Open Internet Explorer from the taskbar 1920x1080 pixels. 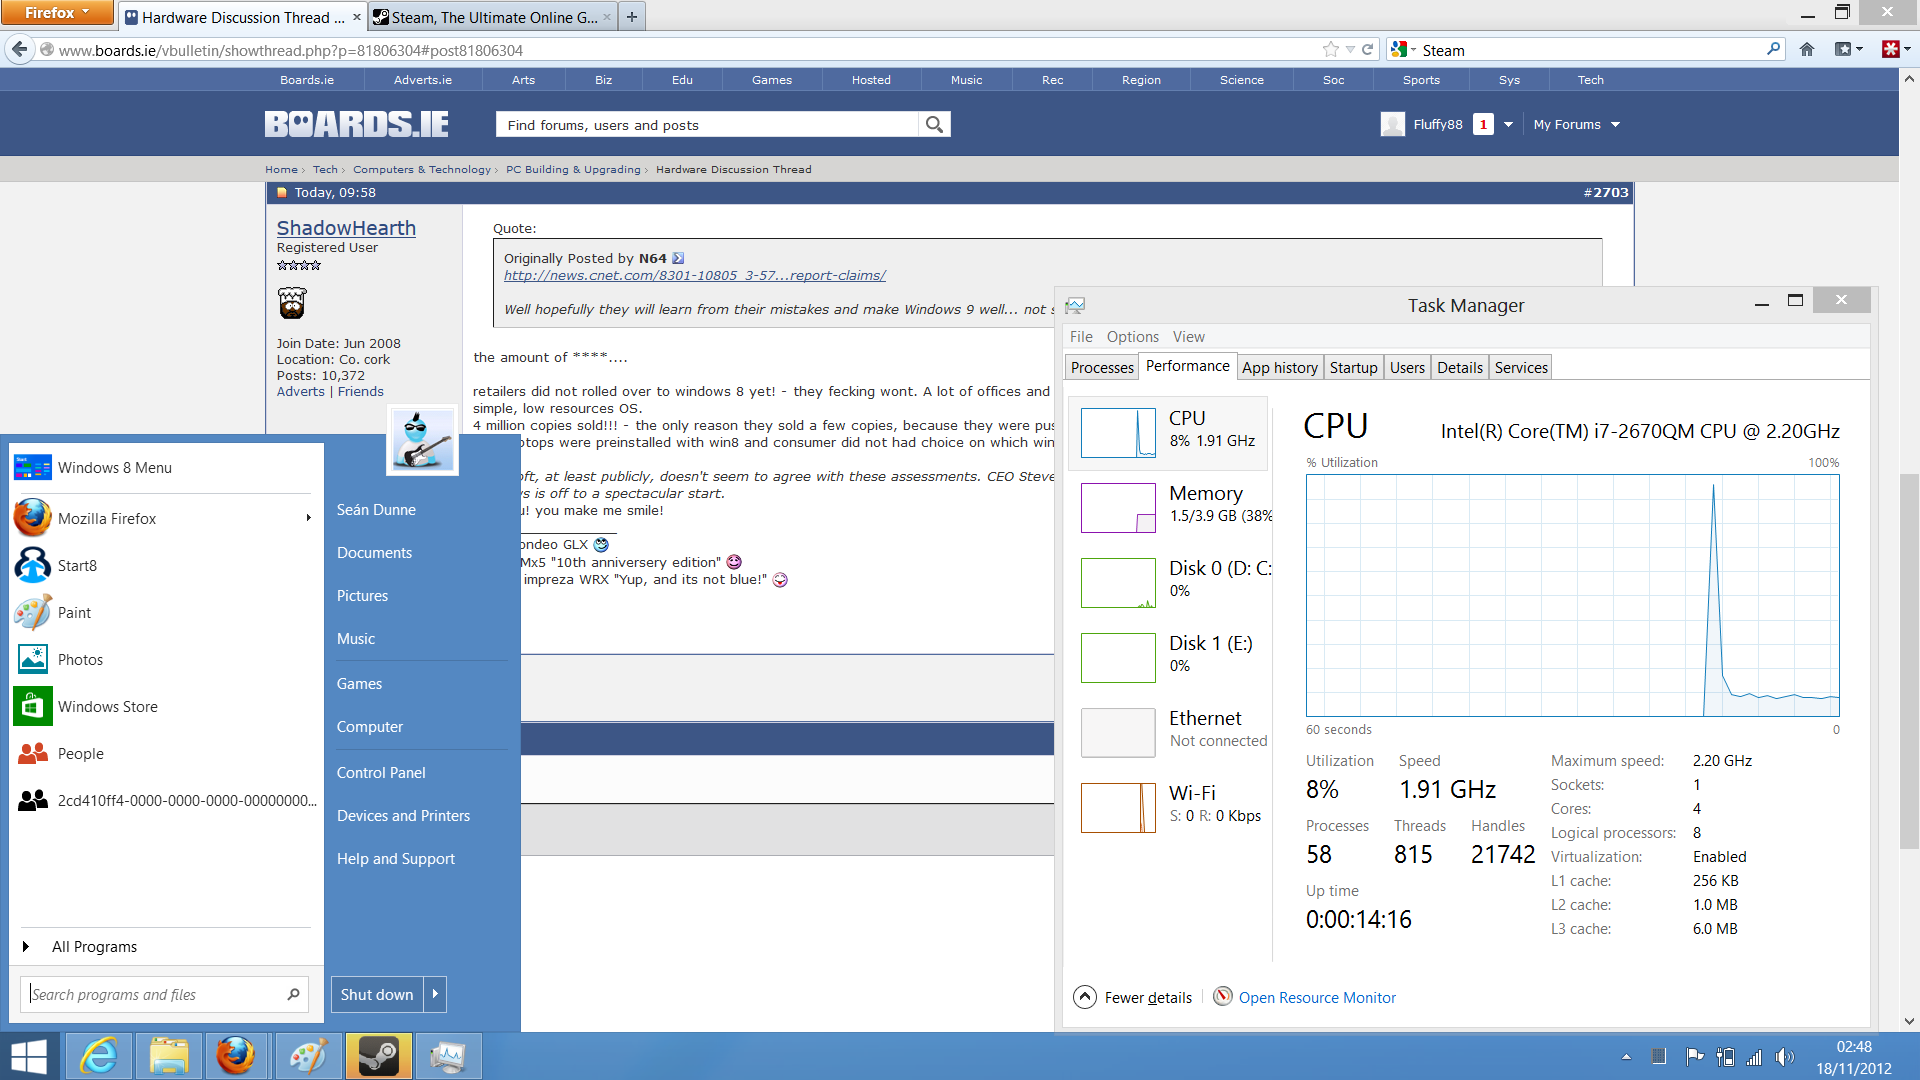(x=99, y=1056)
